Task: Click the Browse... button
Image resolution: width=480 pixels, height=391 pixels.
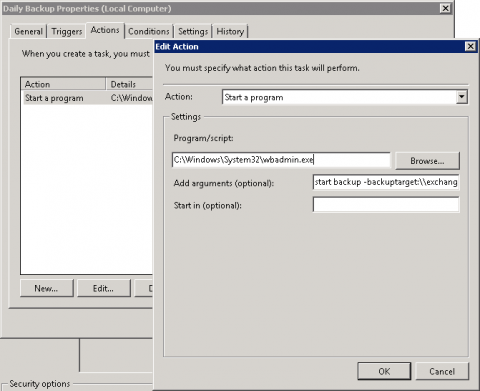Action: [x=427, y=161]
